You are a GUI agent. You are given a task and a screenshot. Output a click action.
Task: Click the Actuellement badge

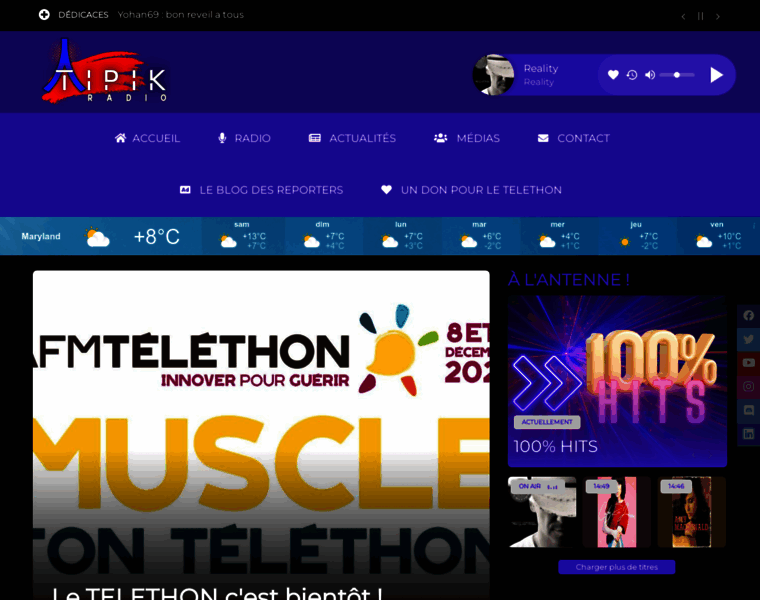547,422
